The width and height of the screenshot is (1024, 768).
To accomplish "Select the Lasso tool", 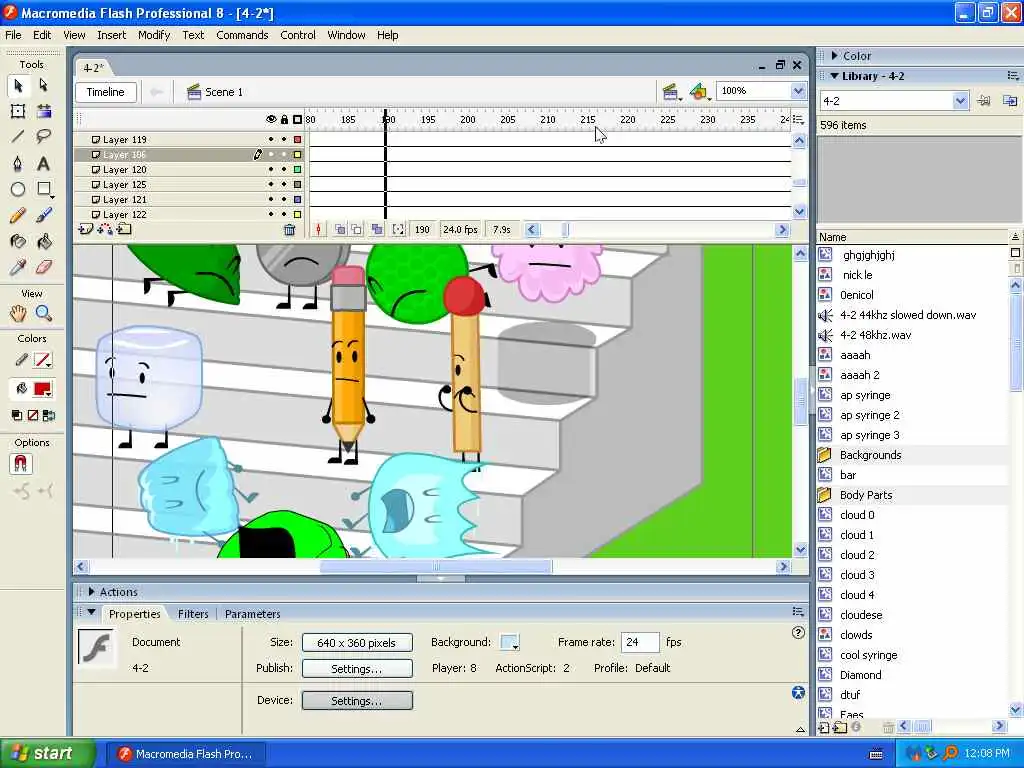I will (44, 136).
